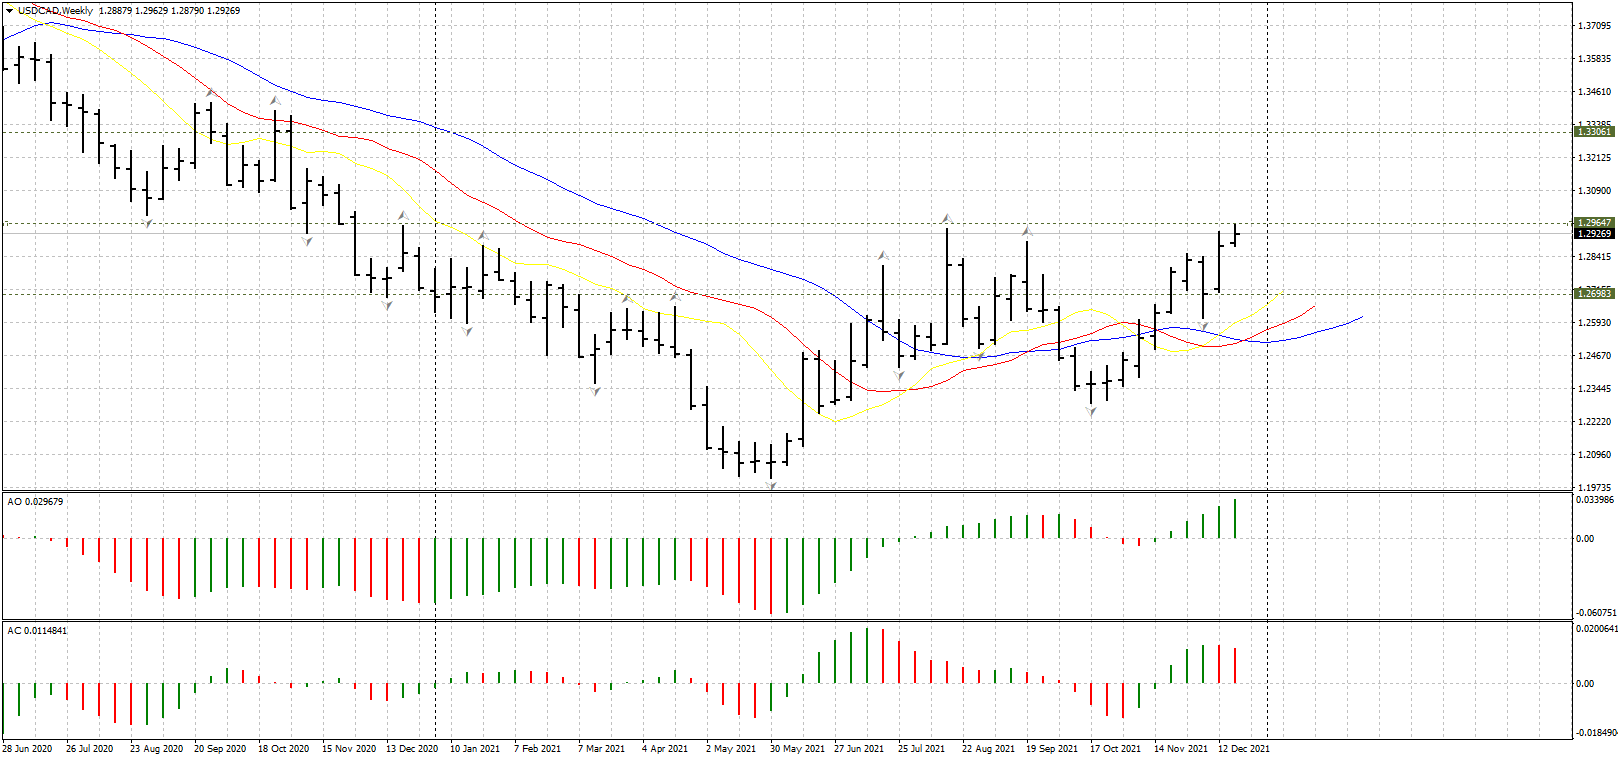The width and height of the screenshot is (1618, 760).
Task: Click the 1.37095 value on the price scale
Action: [x=1593, y=26]
